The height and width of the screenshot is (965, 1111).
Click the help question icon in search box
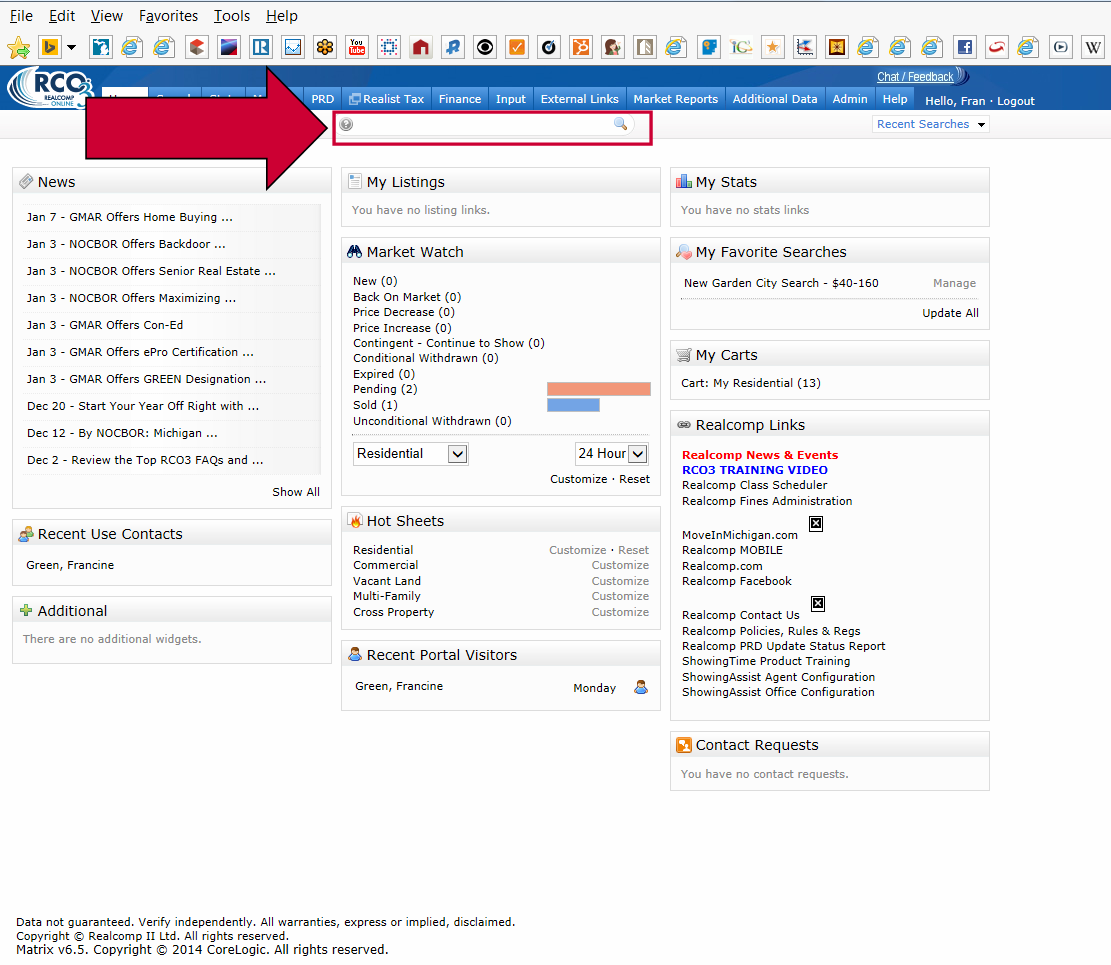click(x=346, y=125)
